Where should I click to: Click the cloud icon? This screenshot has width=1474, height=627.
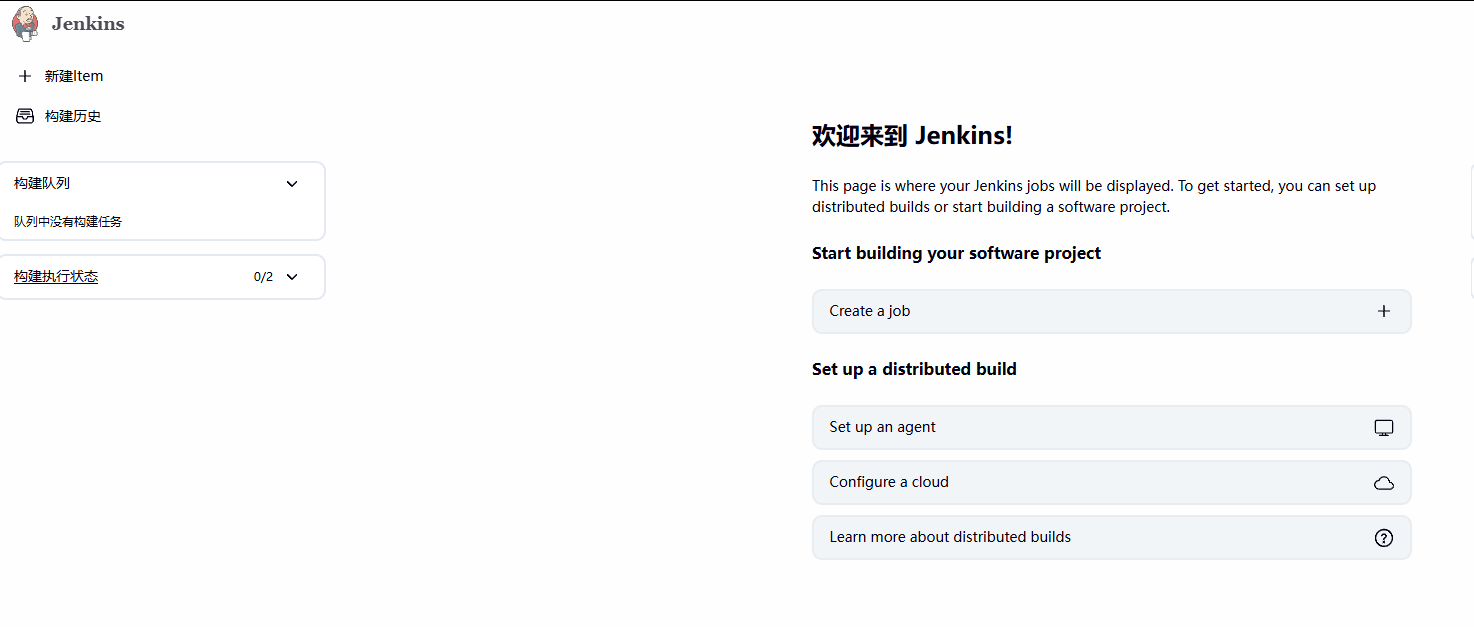click(x=1384, y=483)
